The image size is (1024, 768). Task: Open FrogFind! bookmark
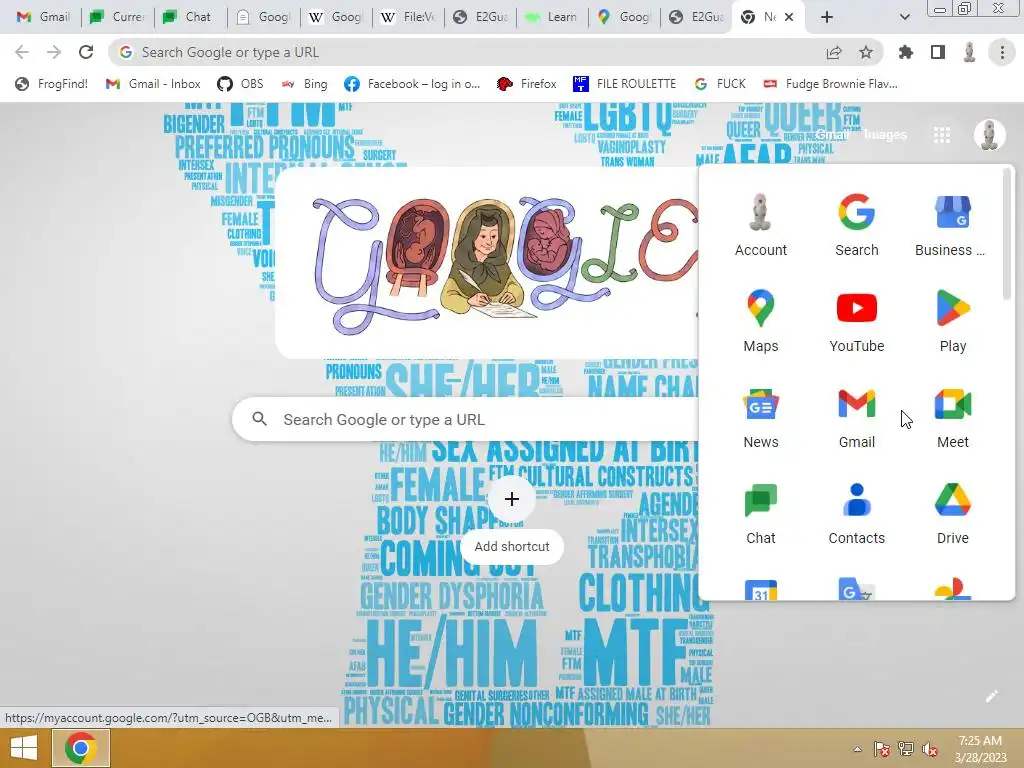coord(52,84)
